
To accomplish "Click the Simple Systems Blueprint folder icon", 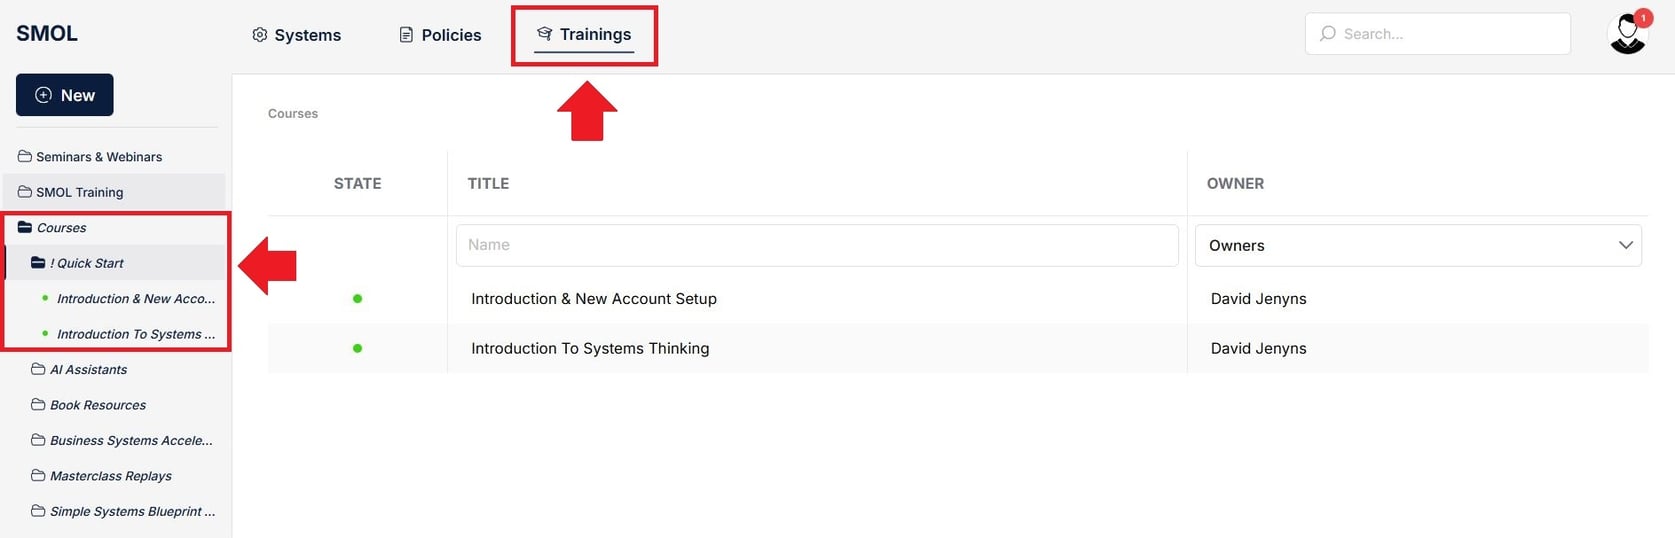I will [38, 511].
